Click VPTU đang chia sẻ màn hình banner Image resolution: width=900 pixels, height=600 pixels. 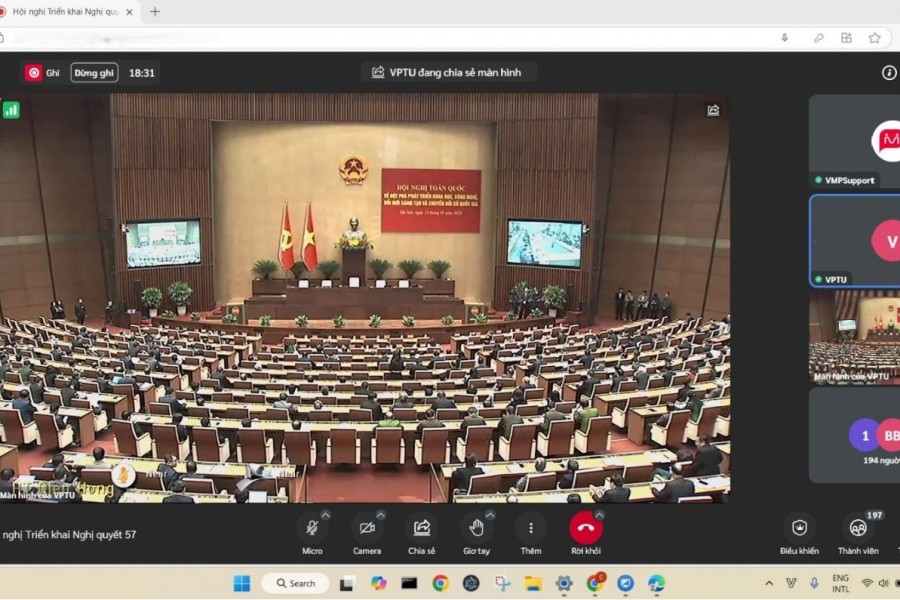[448, 72]
